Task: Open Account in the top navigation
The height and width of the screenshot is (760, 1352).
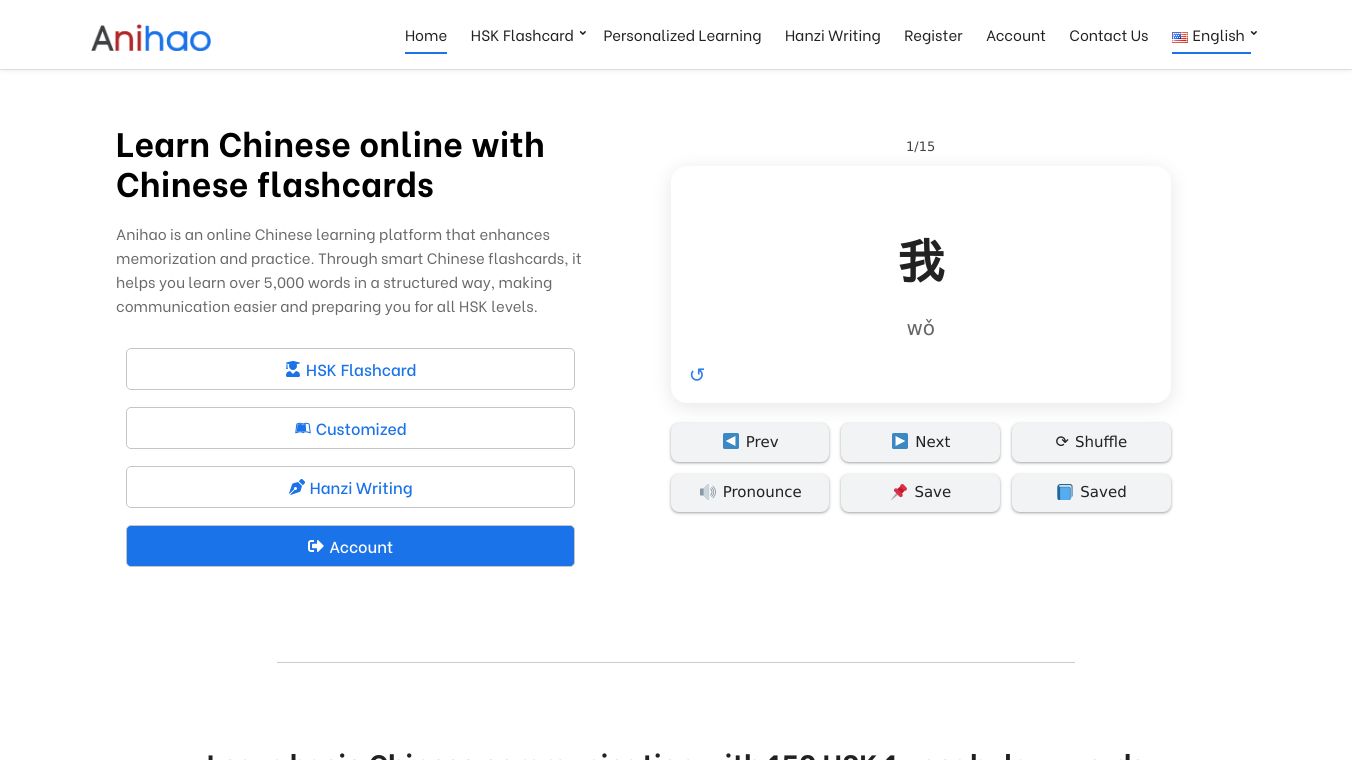Action: (1016, 36)
